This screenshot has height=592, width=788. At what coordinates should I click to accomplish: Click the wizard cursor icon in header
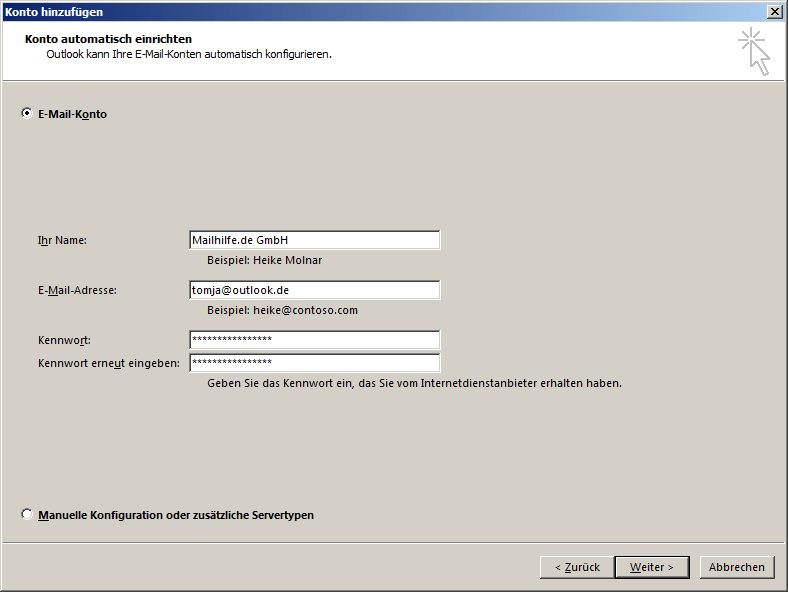pos(754,51)
